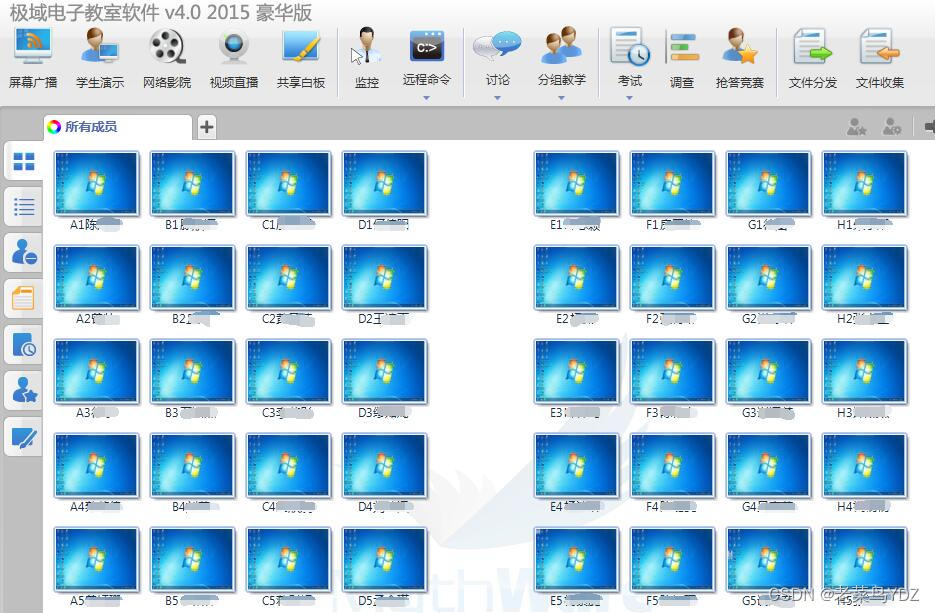
Task: Select student screen B2
Action: pyautogui.click(x=192, y=278)
